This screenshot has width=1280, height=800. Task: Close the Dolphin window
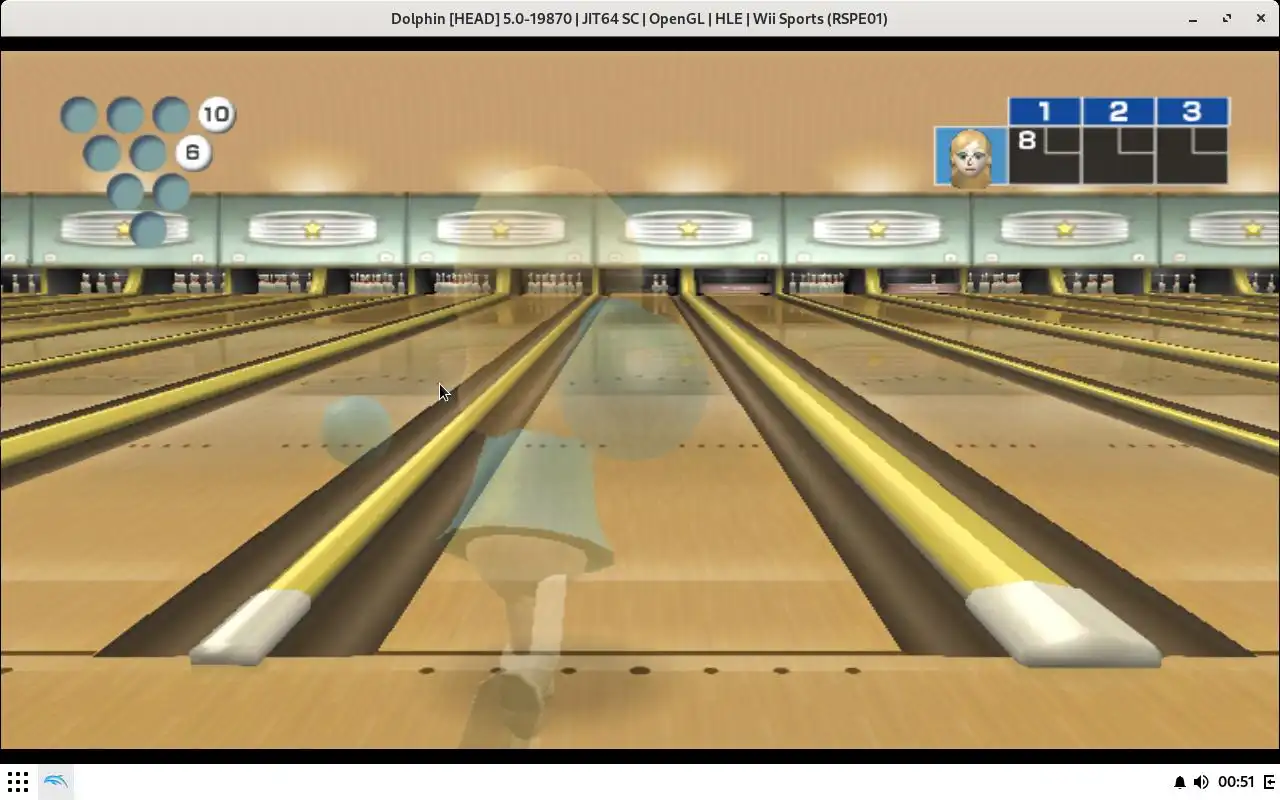[1260, 18]
